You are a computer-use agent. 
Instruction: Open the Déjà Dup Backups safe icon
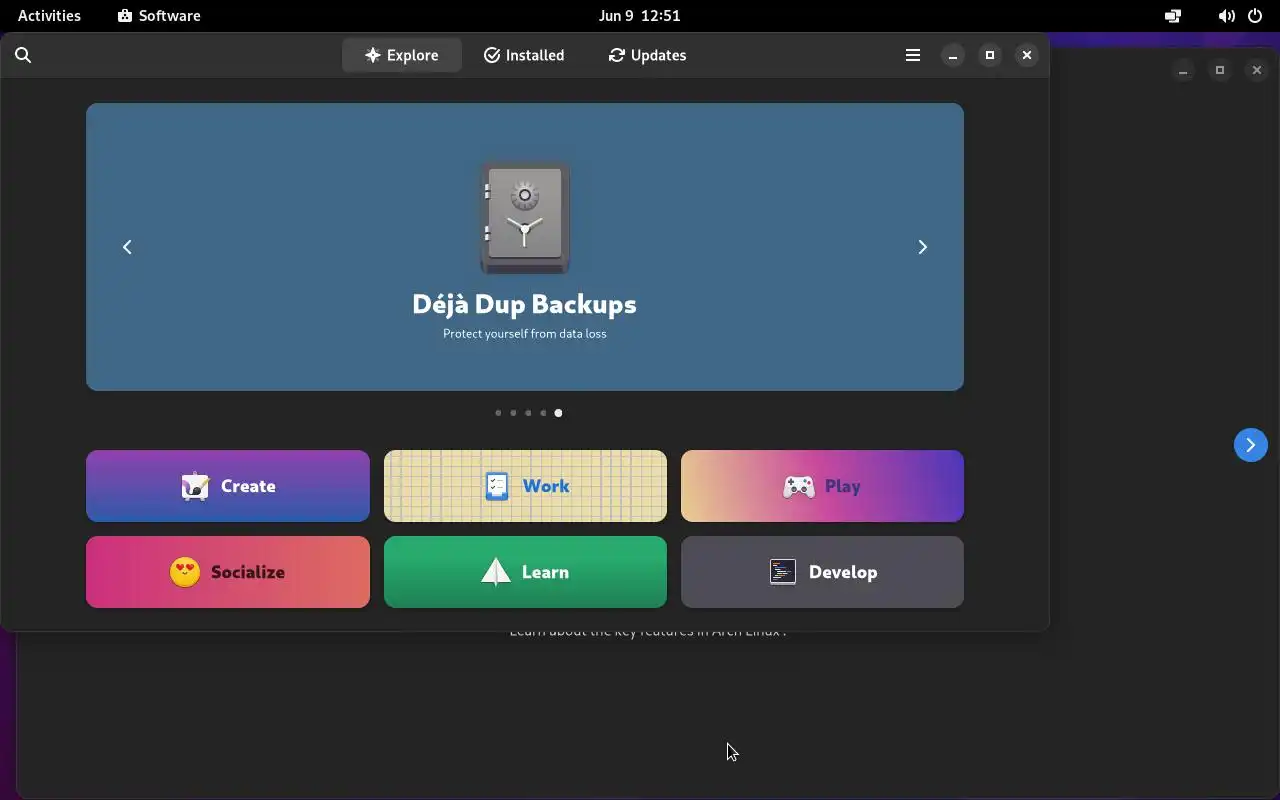pyautogui.click(x=525, y=219)
